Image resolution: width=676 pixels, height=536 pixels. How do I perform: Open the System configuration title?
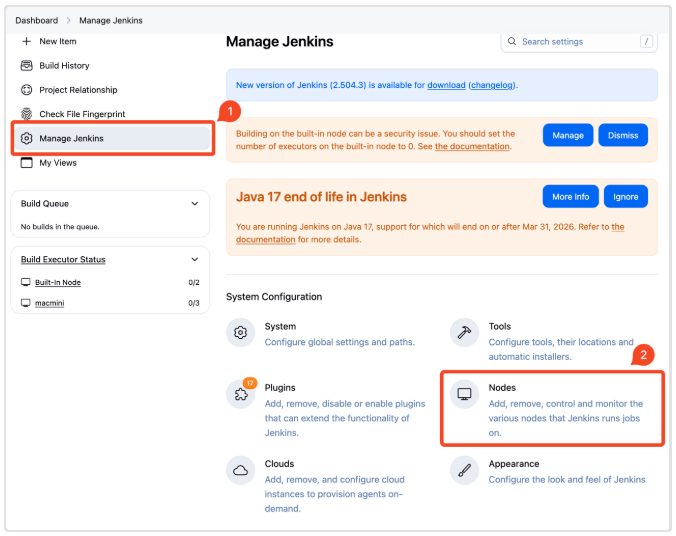coord(280,326)
